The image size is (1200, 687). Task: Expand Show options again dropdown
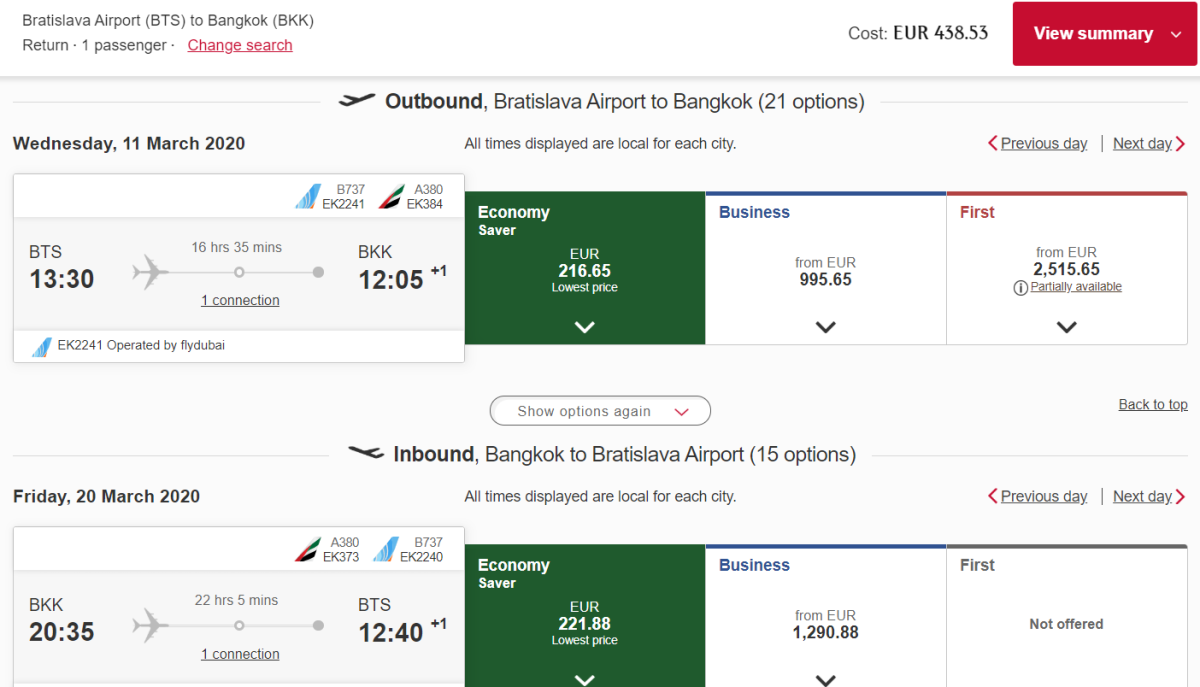click(x=600, y=411)
